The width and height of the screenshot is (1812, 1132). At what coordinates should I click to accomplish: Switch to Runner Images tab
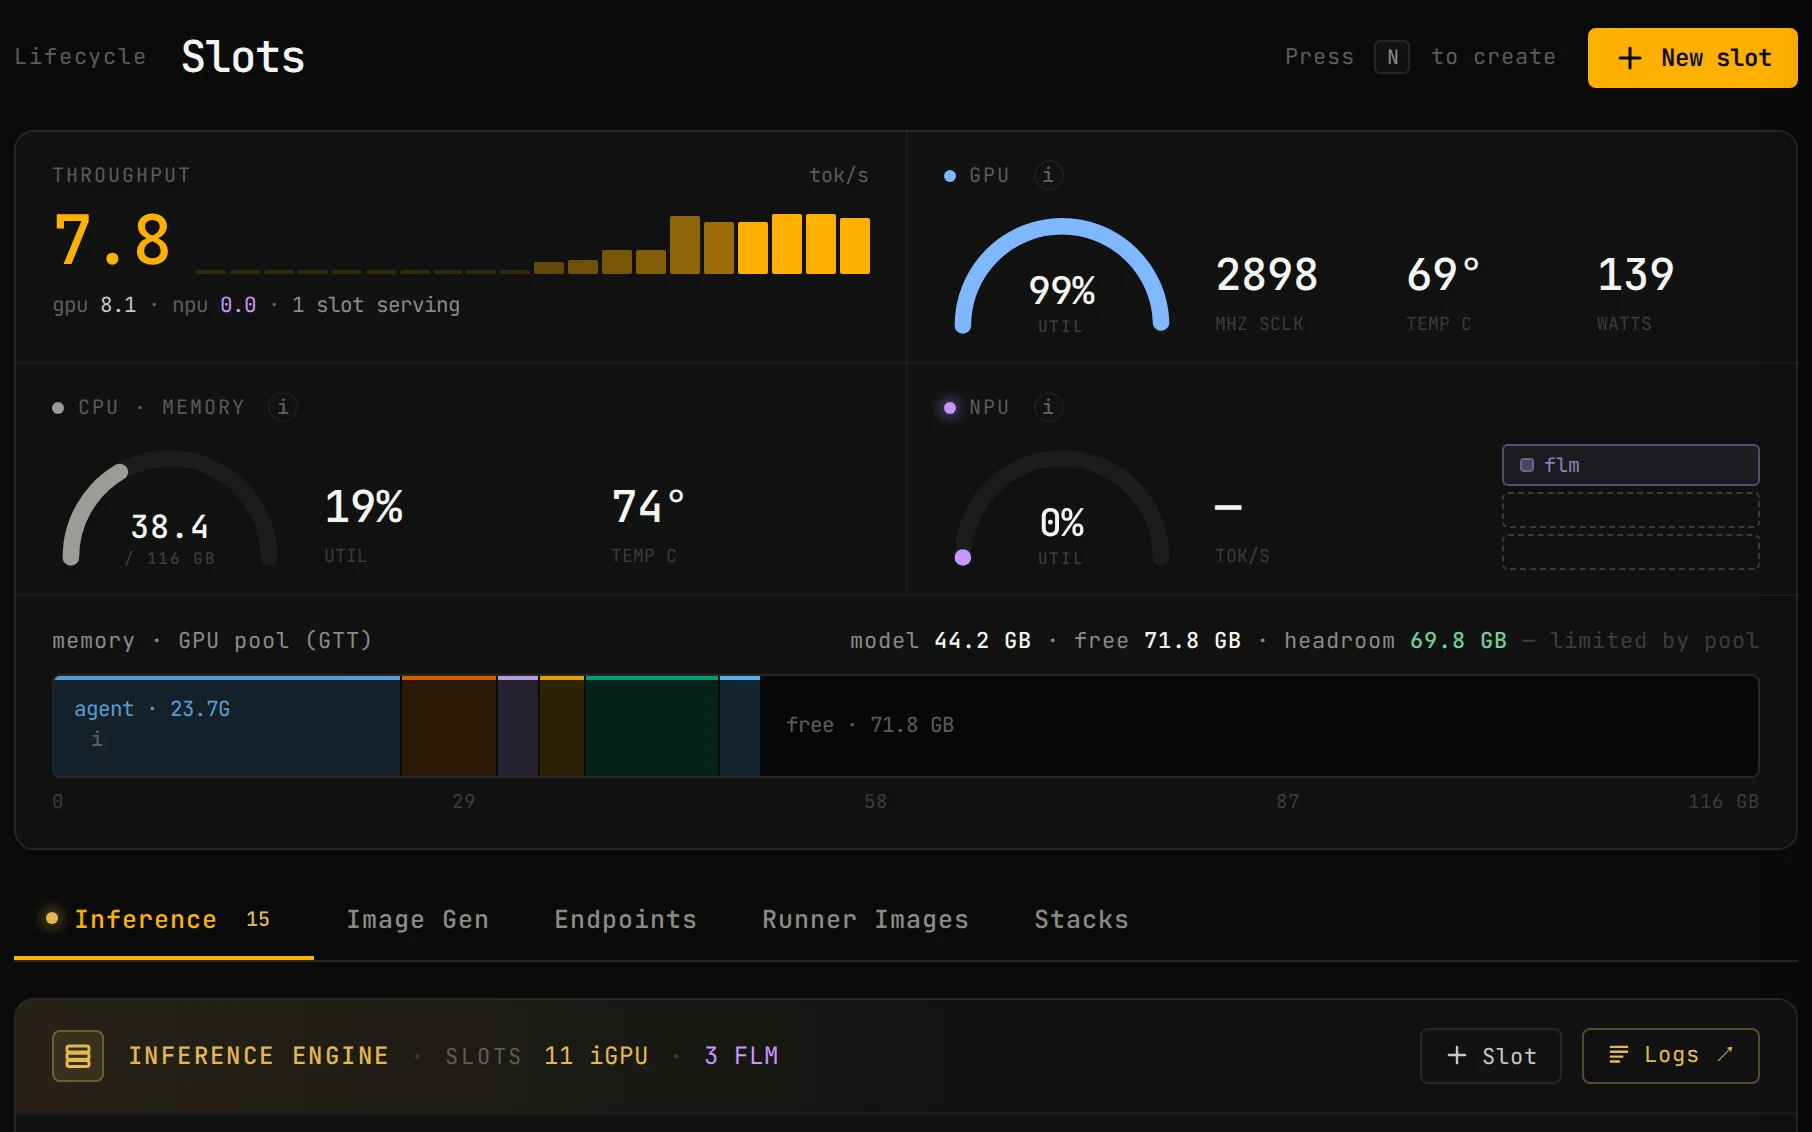(x=866, y=919)
